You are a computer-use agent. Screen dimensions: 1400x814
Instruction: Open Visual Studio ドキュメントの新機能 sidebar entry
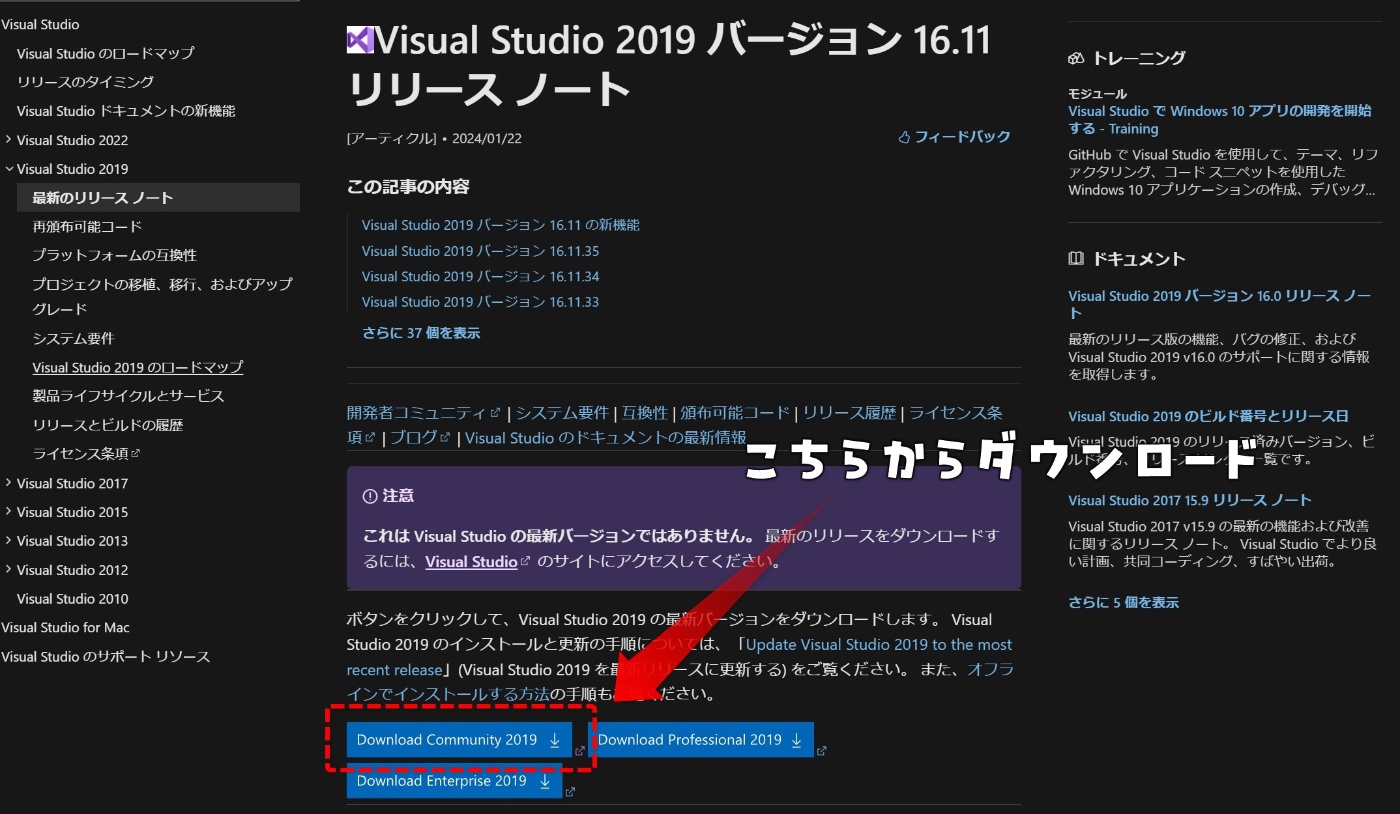[x=126, y=111]
